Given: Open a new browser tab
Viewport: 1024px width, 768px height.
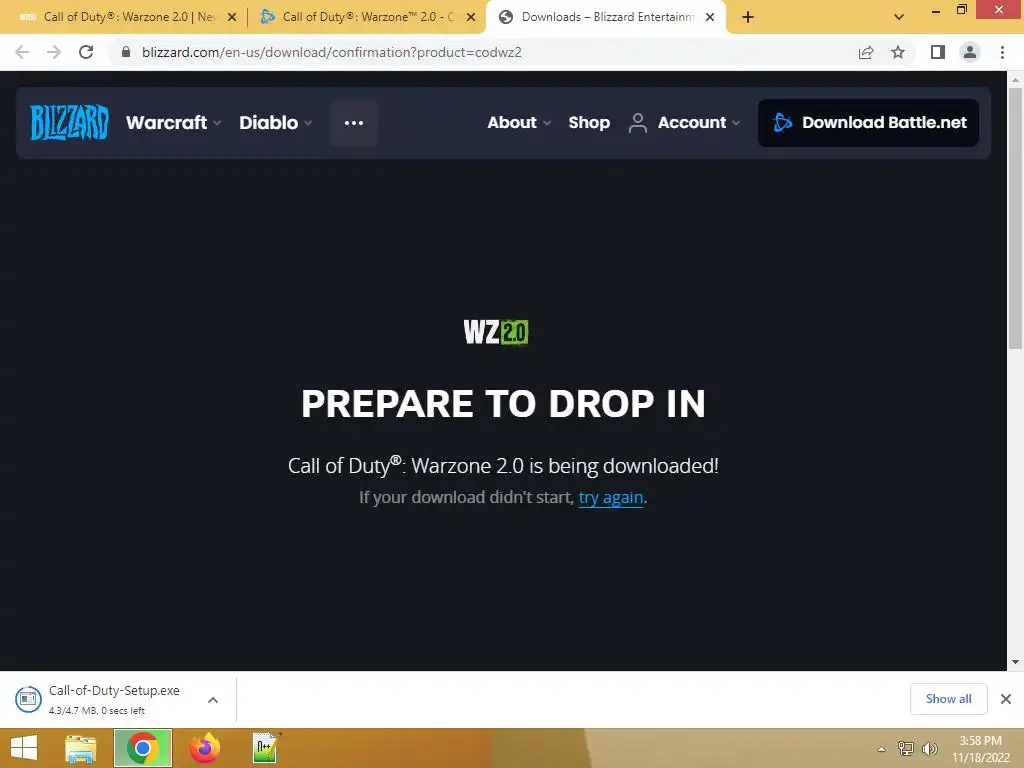Looking at the screenshot, I should tap(748, 17).
